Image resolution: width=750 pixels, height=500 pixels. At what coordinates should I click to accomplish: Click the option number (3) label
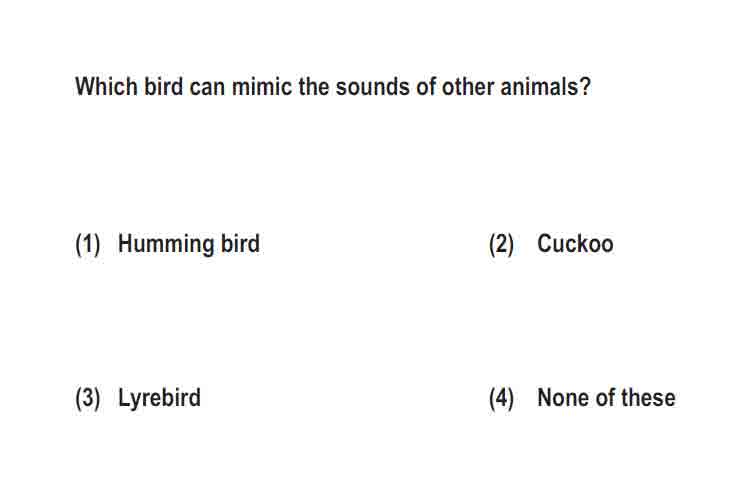(88, 399)
